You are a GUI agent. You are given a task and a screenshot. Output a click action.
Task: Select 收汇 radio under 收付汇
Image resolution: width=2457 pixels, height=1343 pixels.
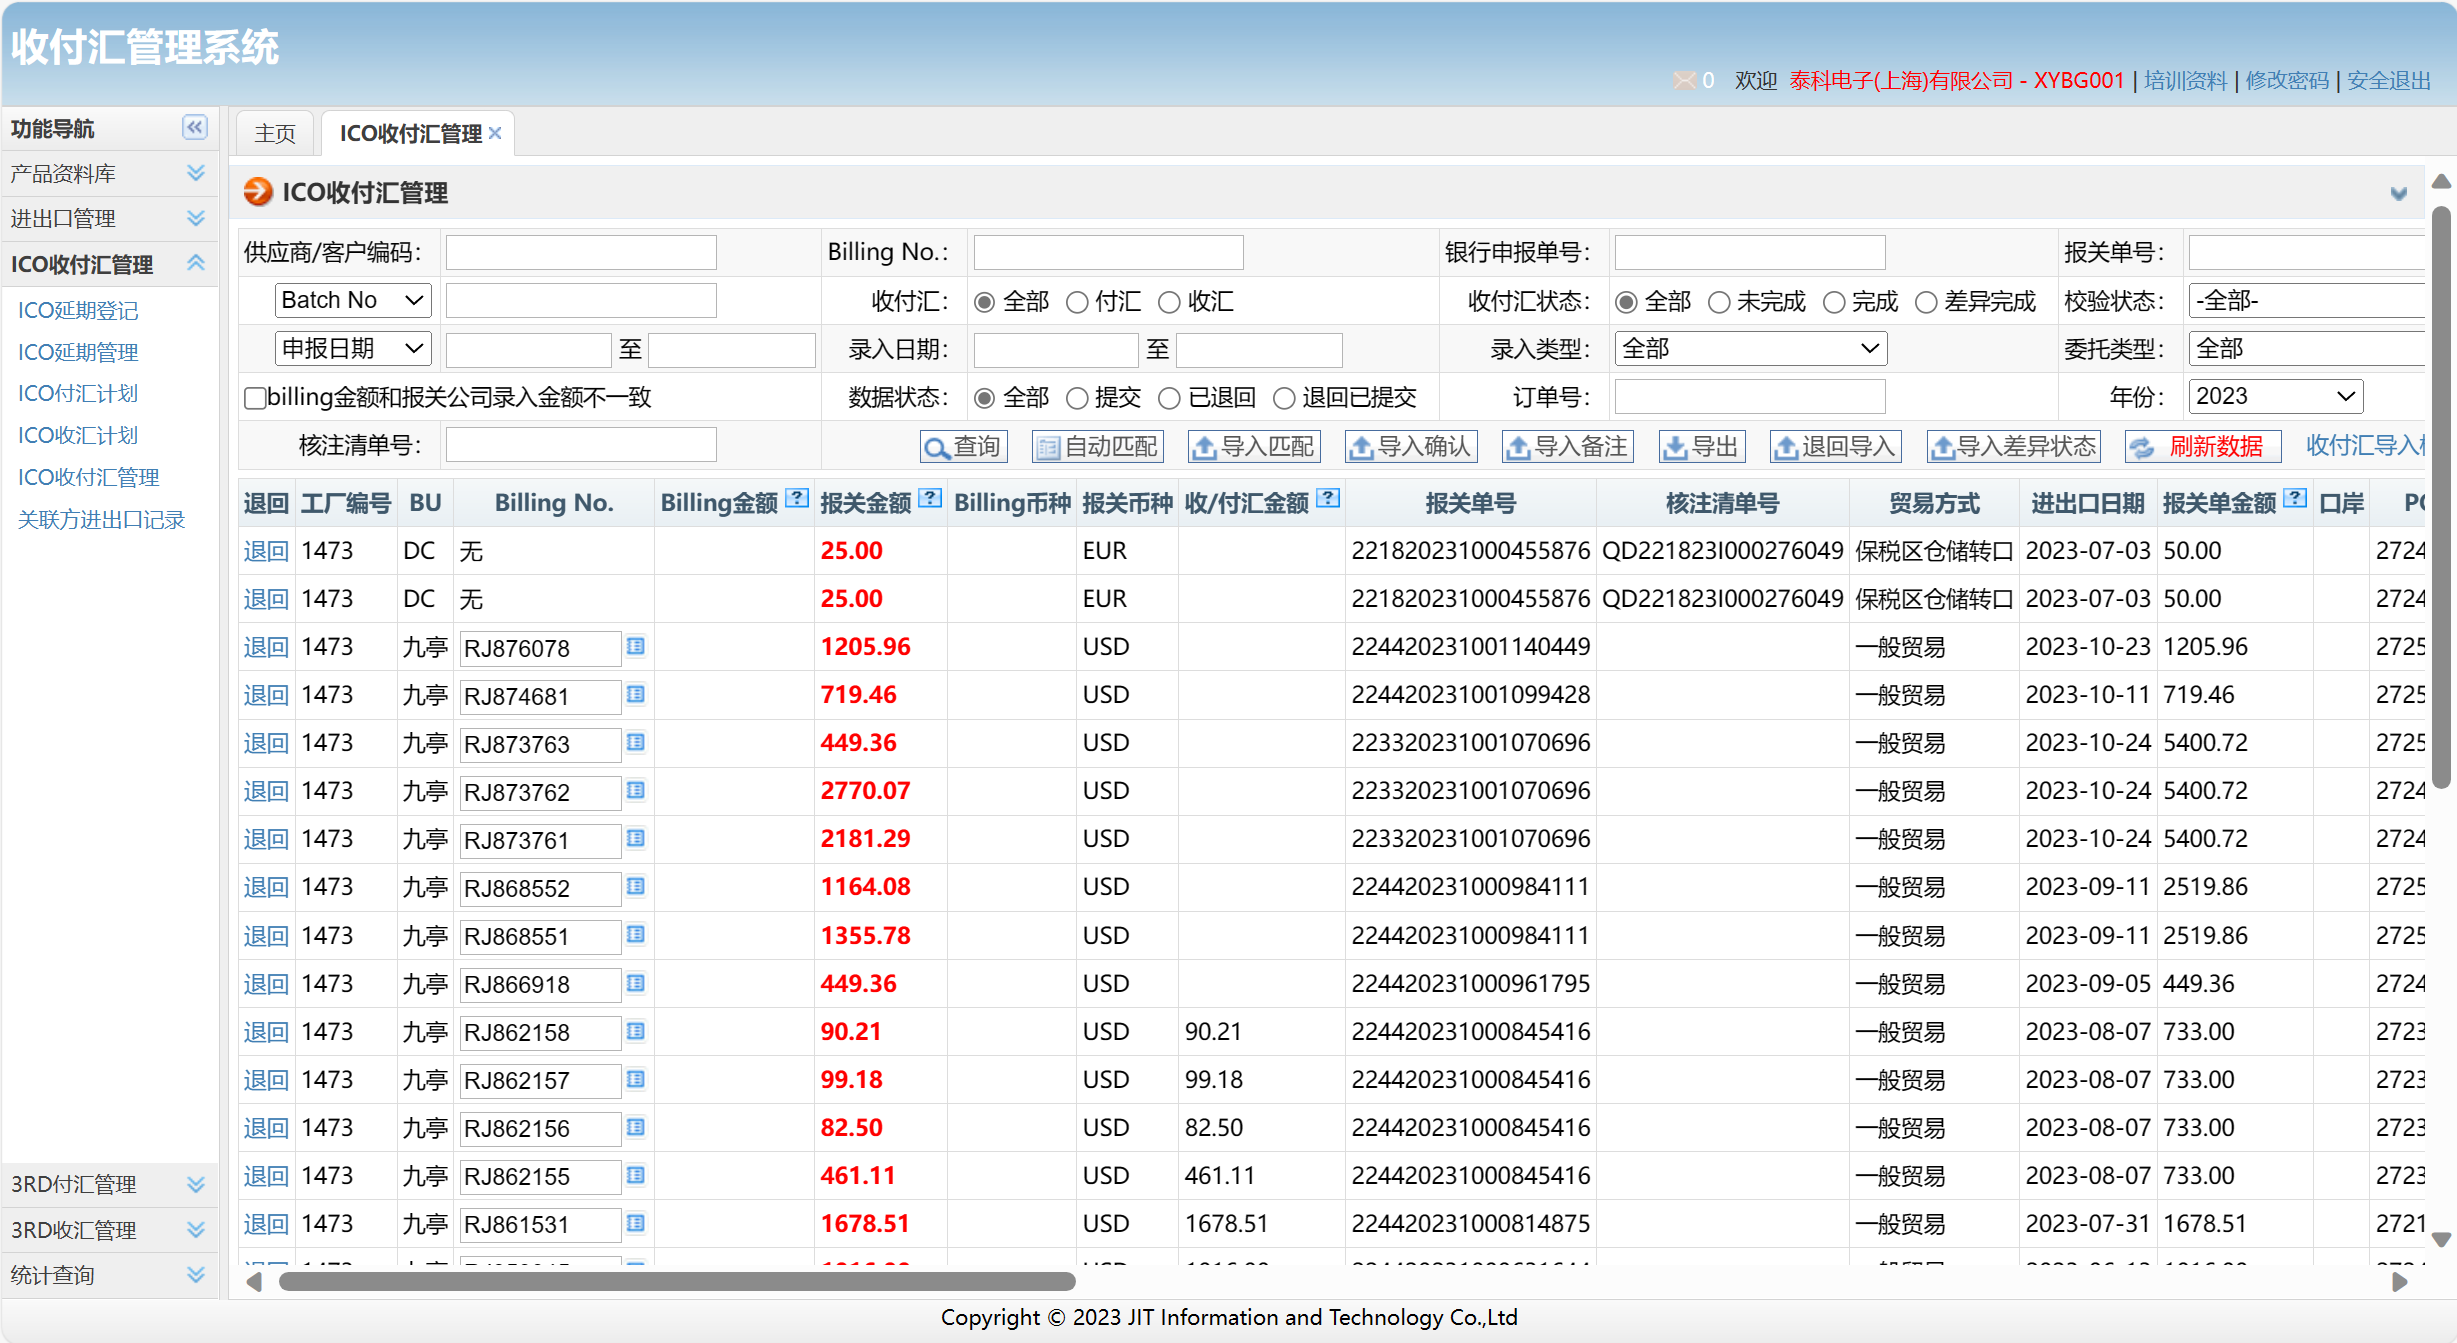click(1169, 302)
